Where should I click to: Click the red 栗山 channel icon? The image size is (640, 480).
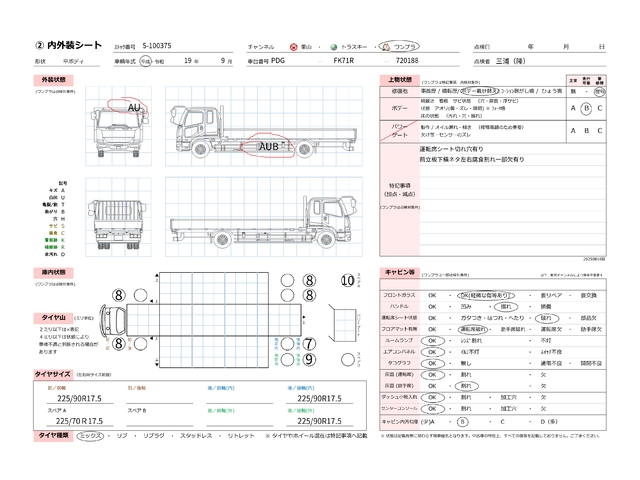293,47
